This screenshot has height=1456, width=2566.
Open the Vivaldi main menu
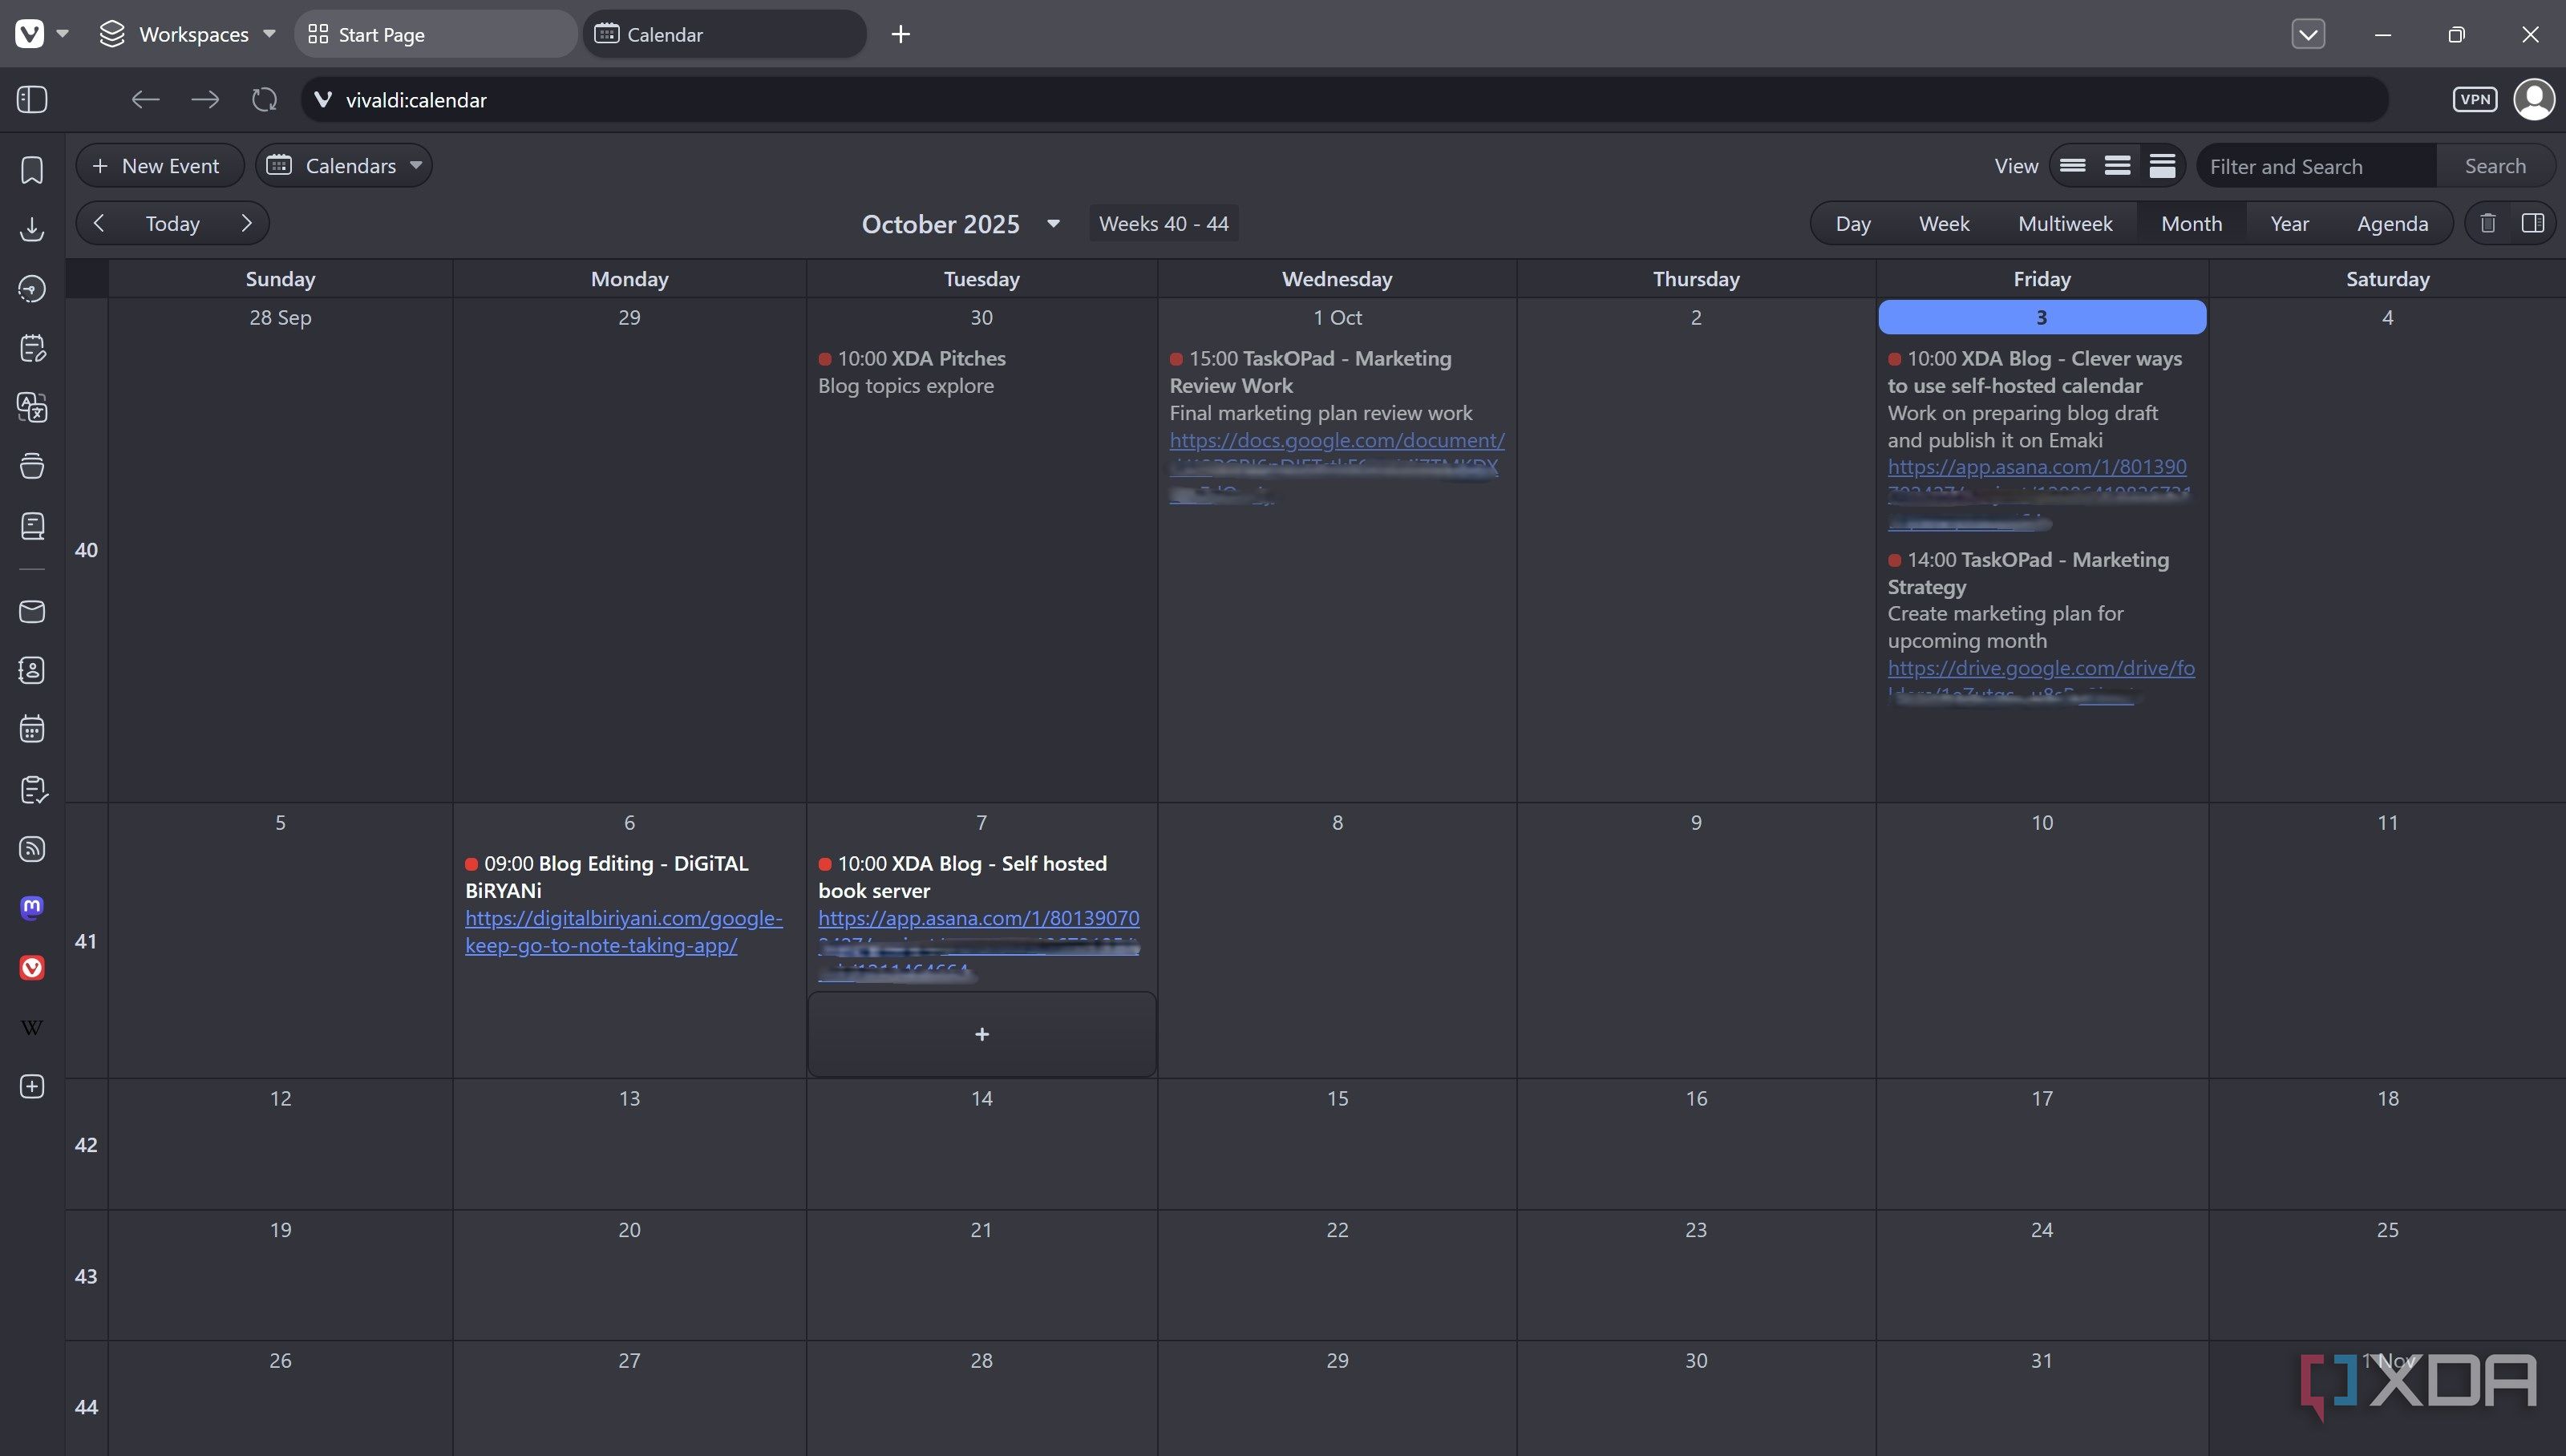(x=41, y=34)
